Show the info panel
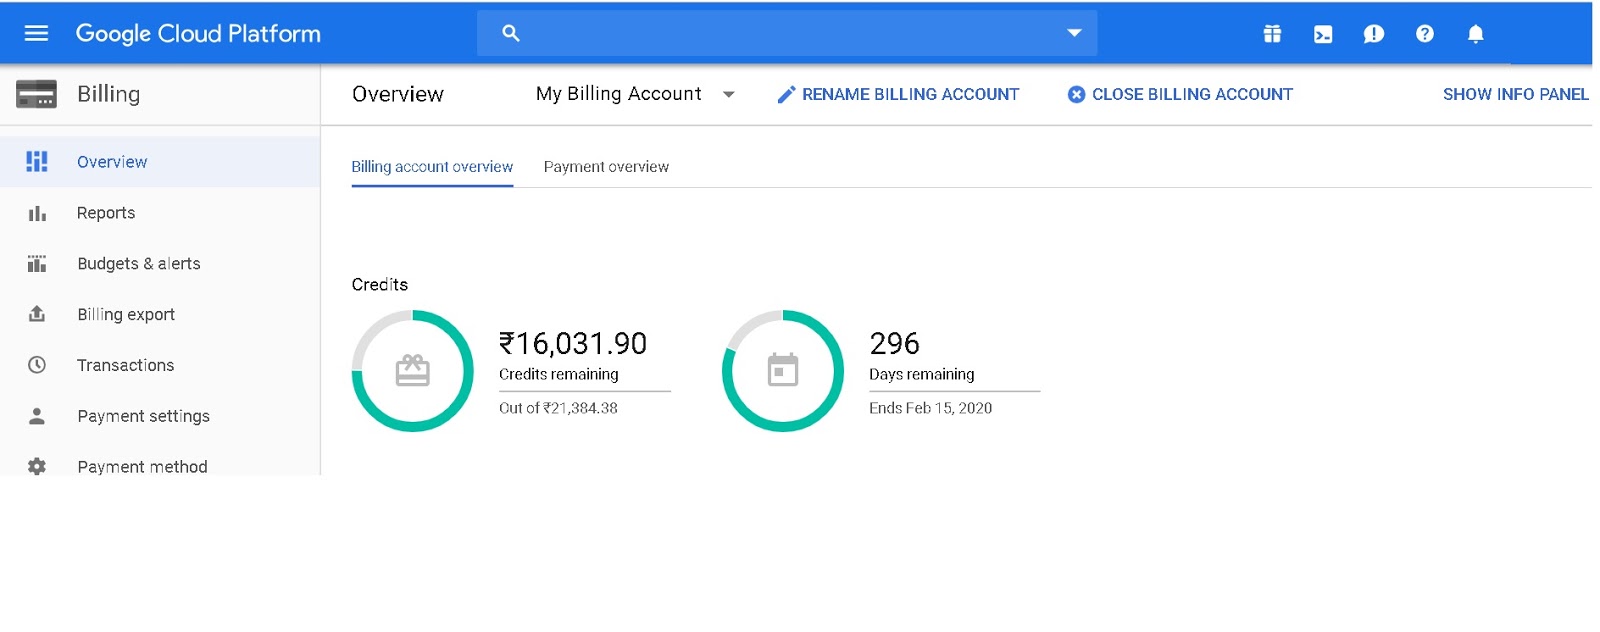The height and width of the screenshot is (632, 1600). point(1515,94)
